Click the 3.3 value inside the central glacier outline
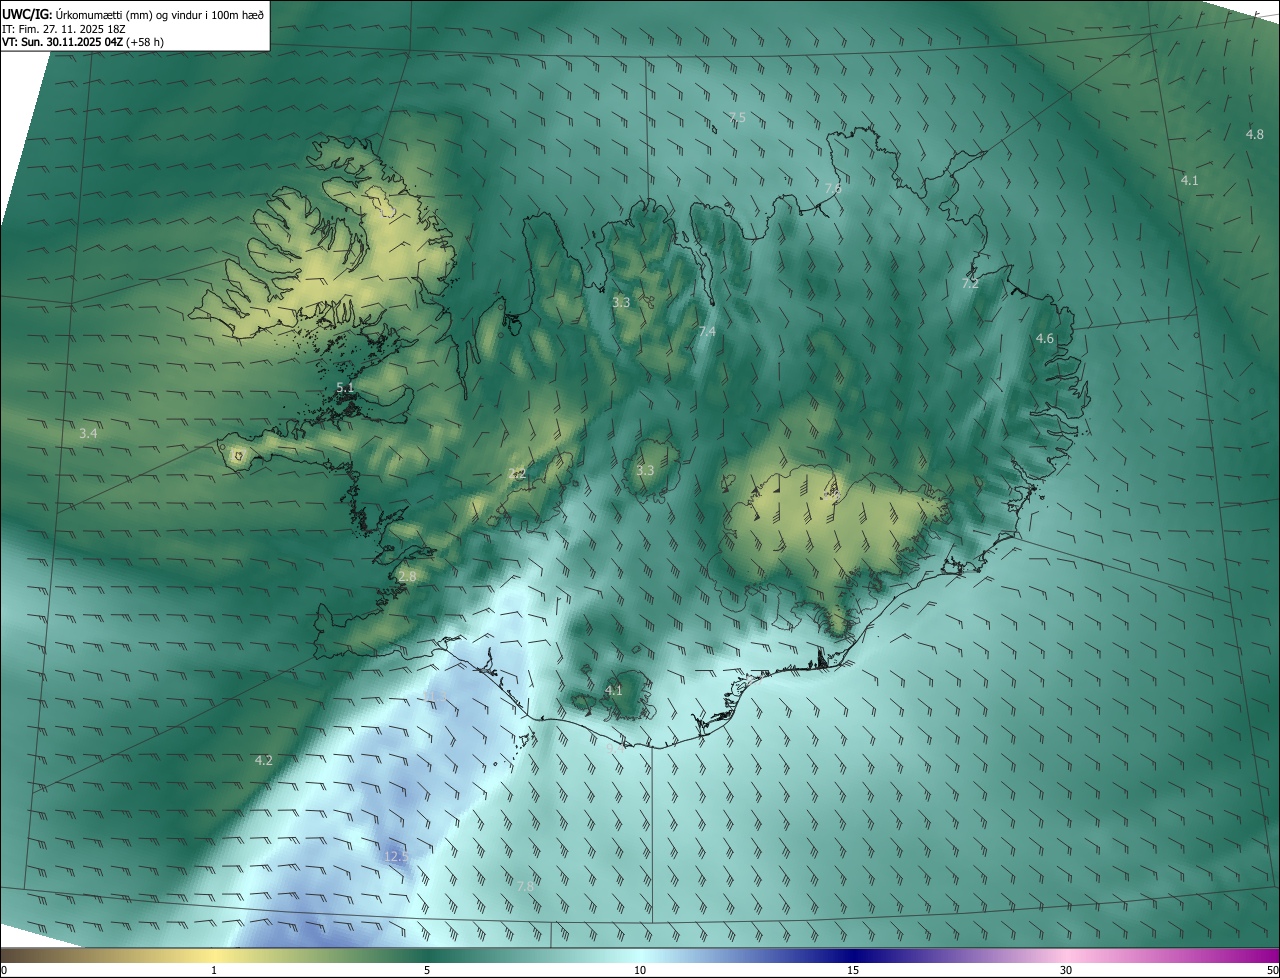This screenshot has width=1280, height=978. 645,471
